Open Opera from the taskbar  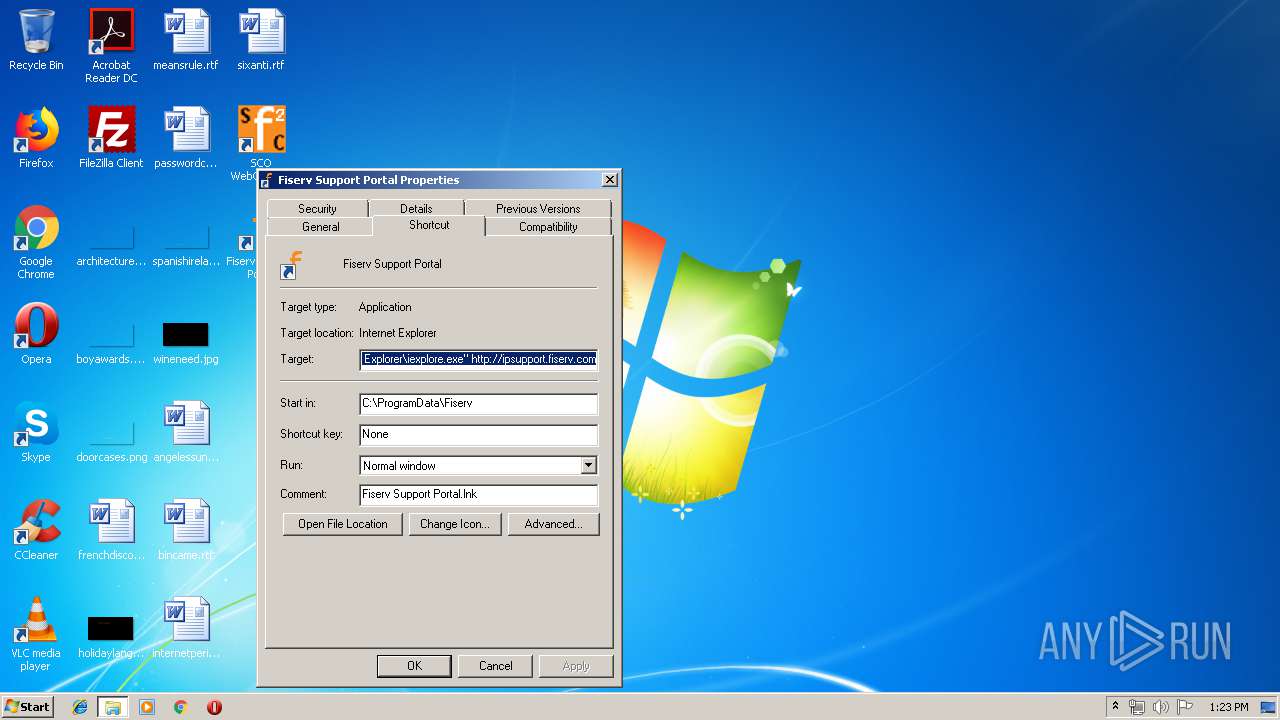pyautogui.click(x=214, y=707)
